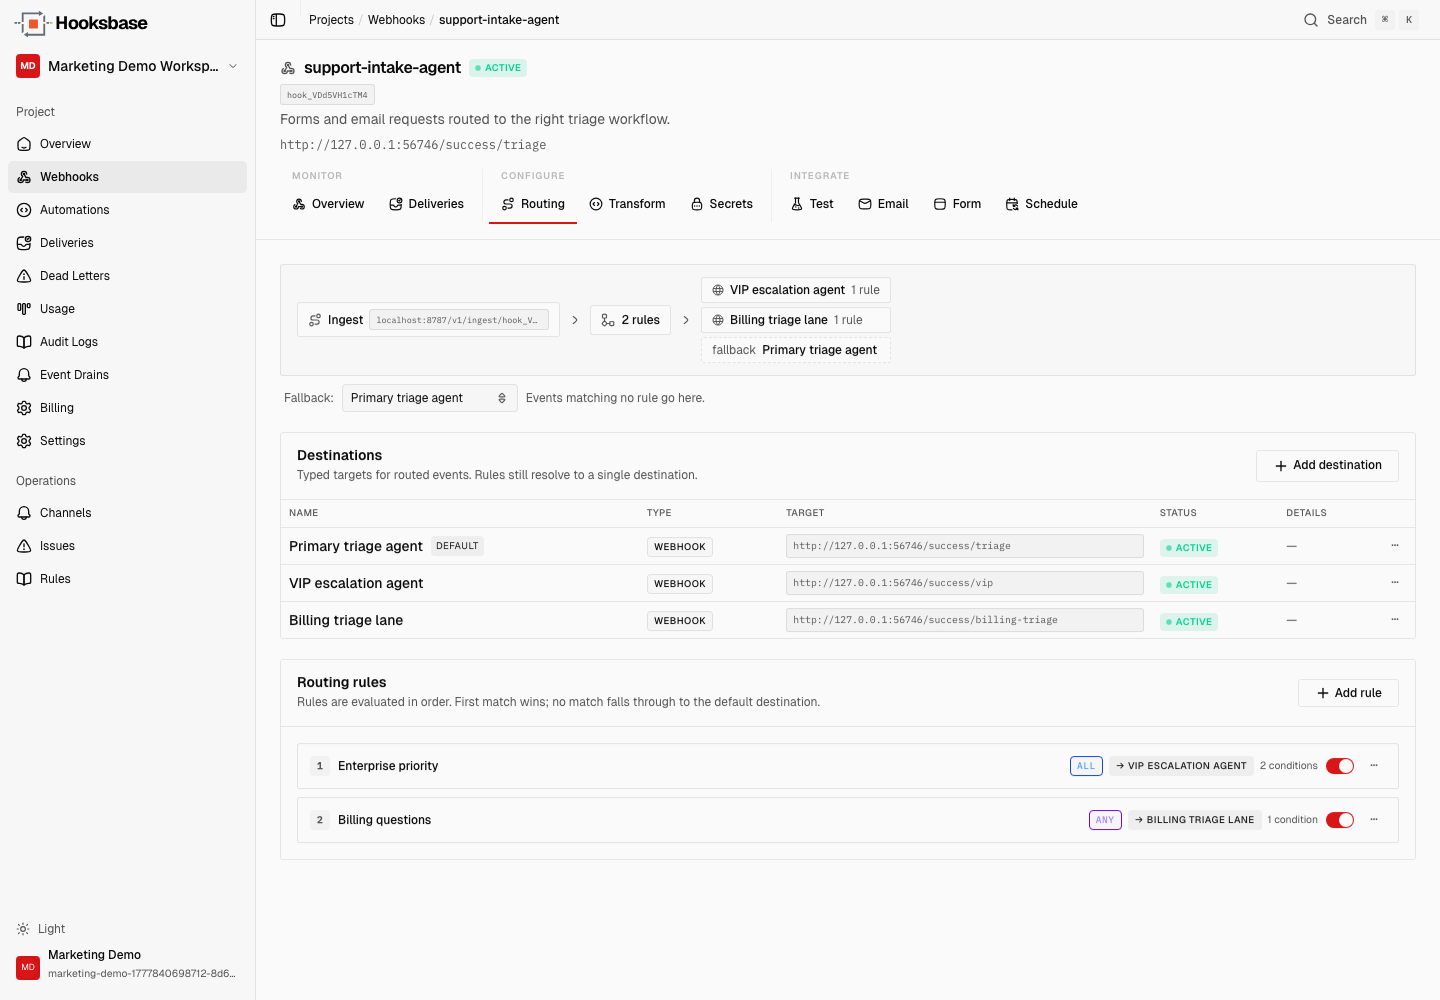The width and height of the screenshot is (1440, 1000).
Task: Open options for Primary triage agent row
Action: tap(1395, 546)
